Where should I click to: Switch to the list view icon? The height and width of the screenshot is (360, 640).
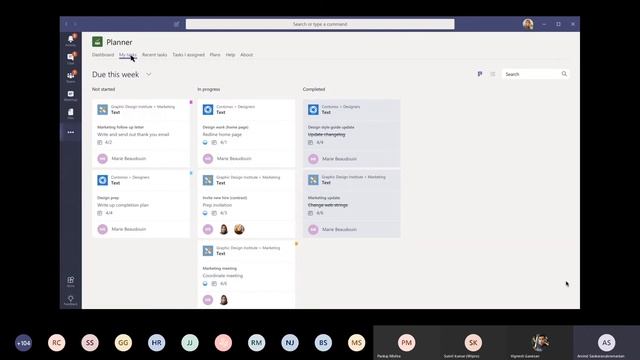[x=493, y=74]
